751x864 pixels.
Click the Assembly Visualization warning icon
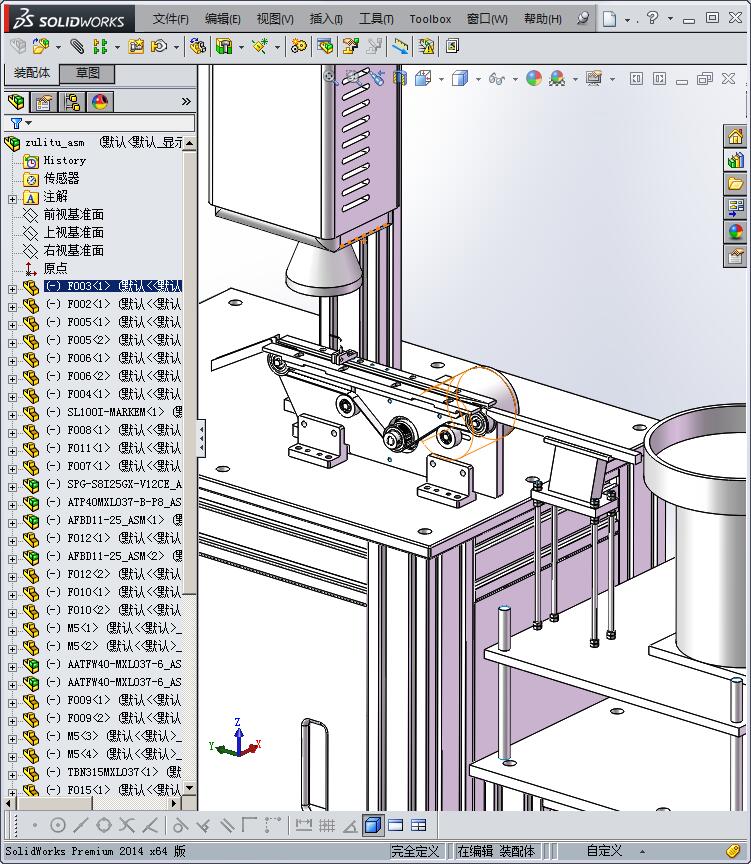pos(426,46)
